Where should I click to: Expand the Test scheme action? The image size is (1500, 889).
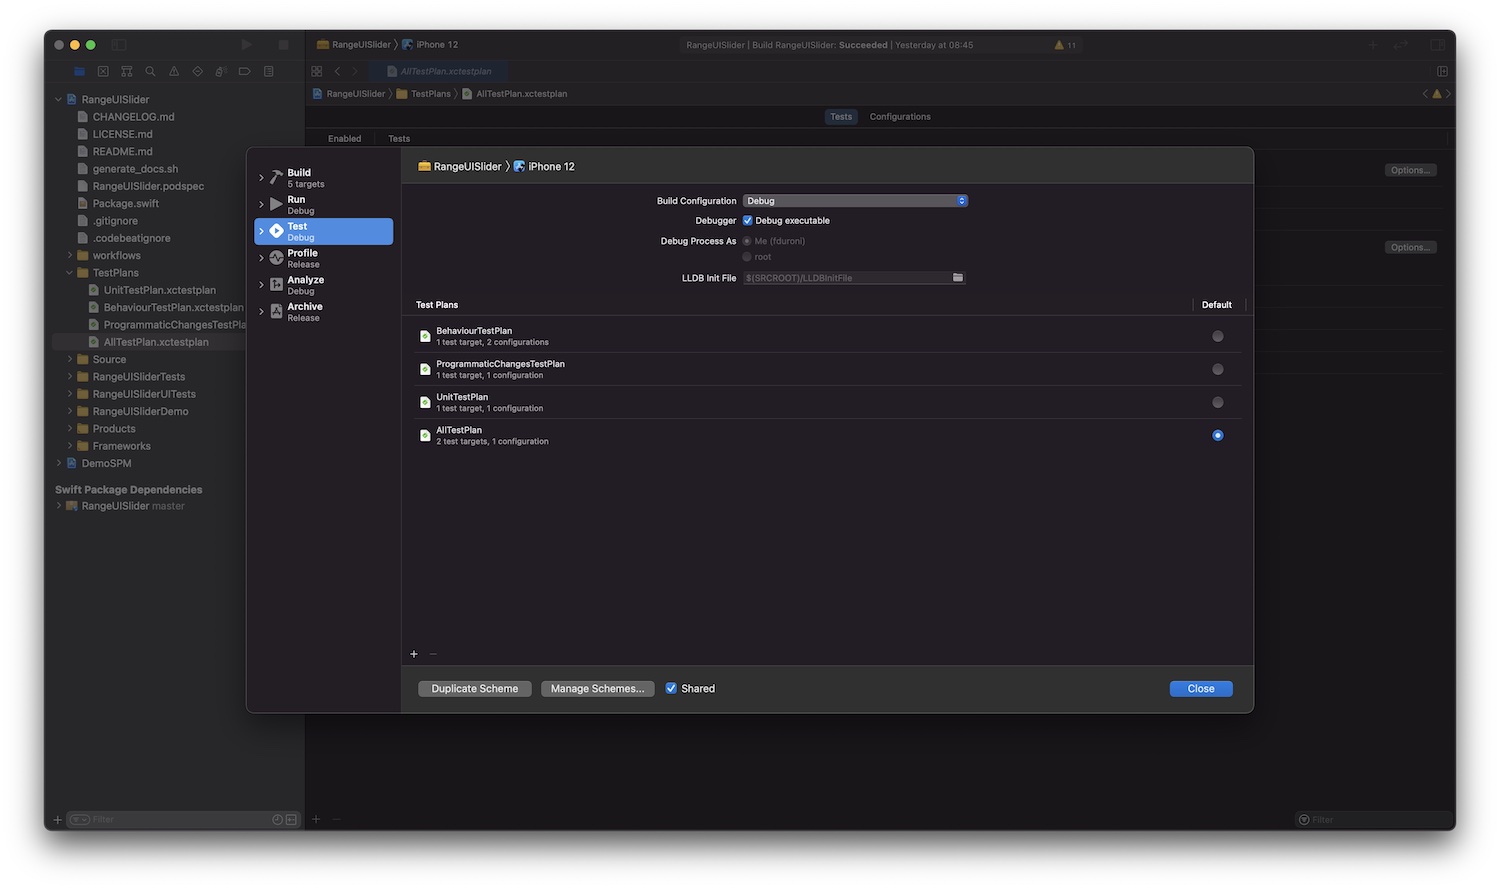click(262, 231)
